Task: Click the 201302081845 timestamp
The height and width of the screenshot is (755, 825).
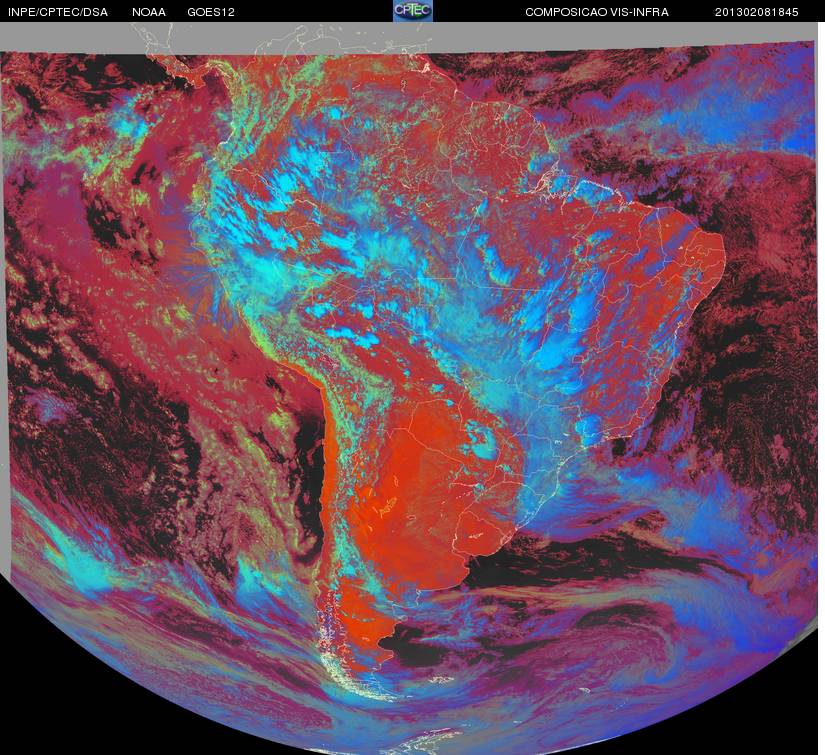Action: (757, 12)
